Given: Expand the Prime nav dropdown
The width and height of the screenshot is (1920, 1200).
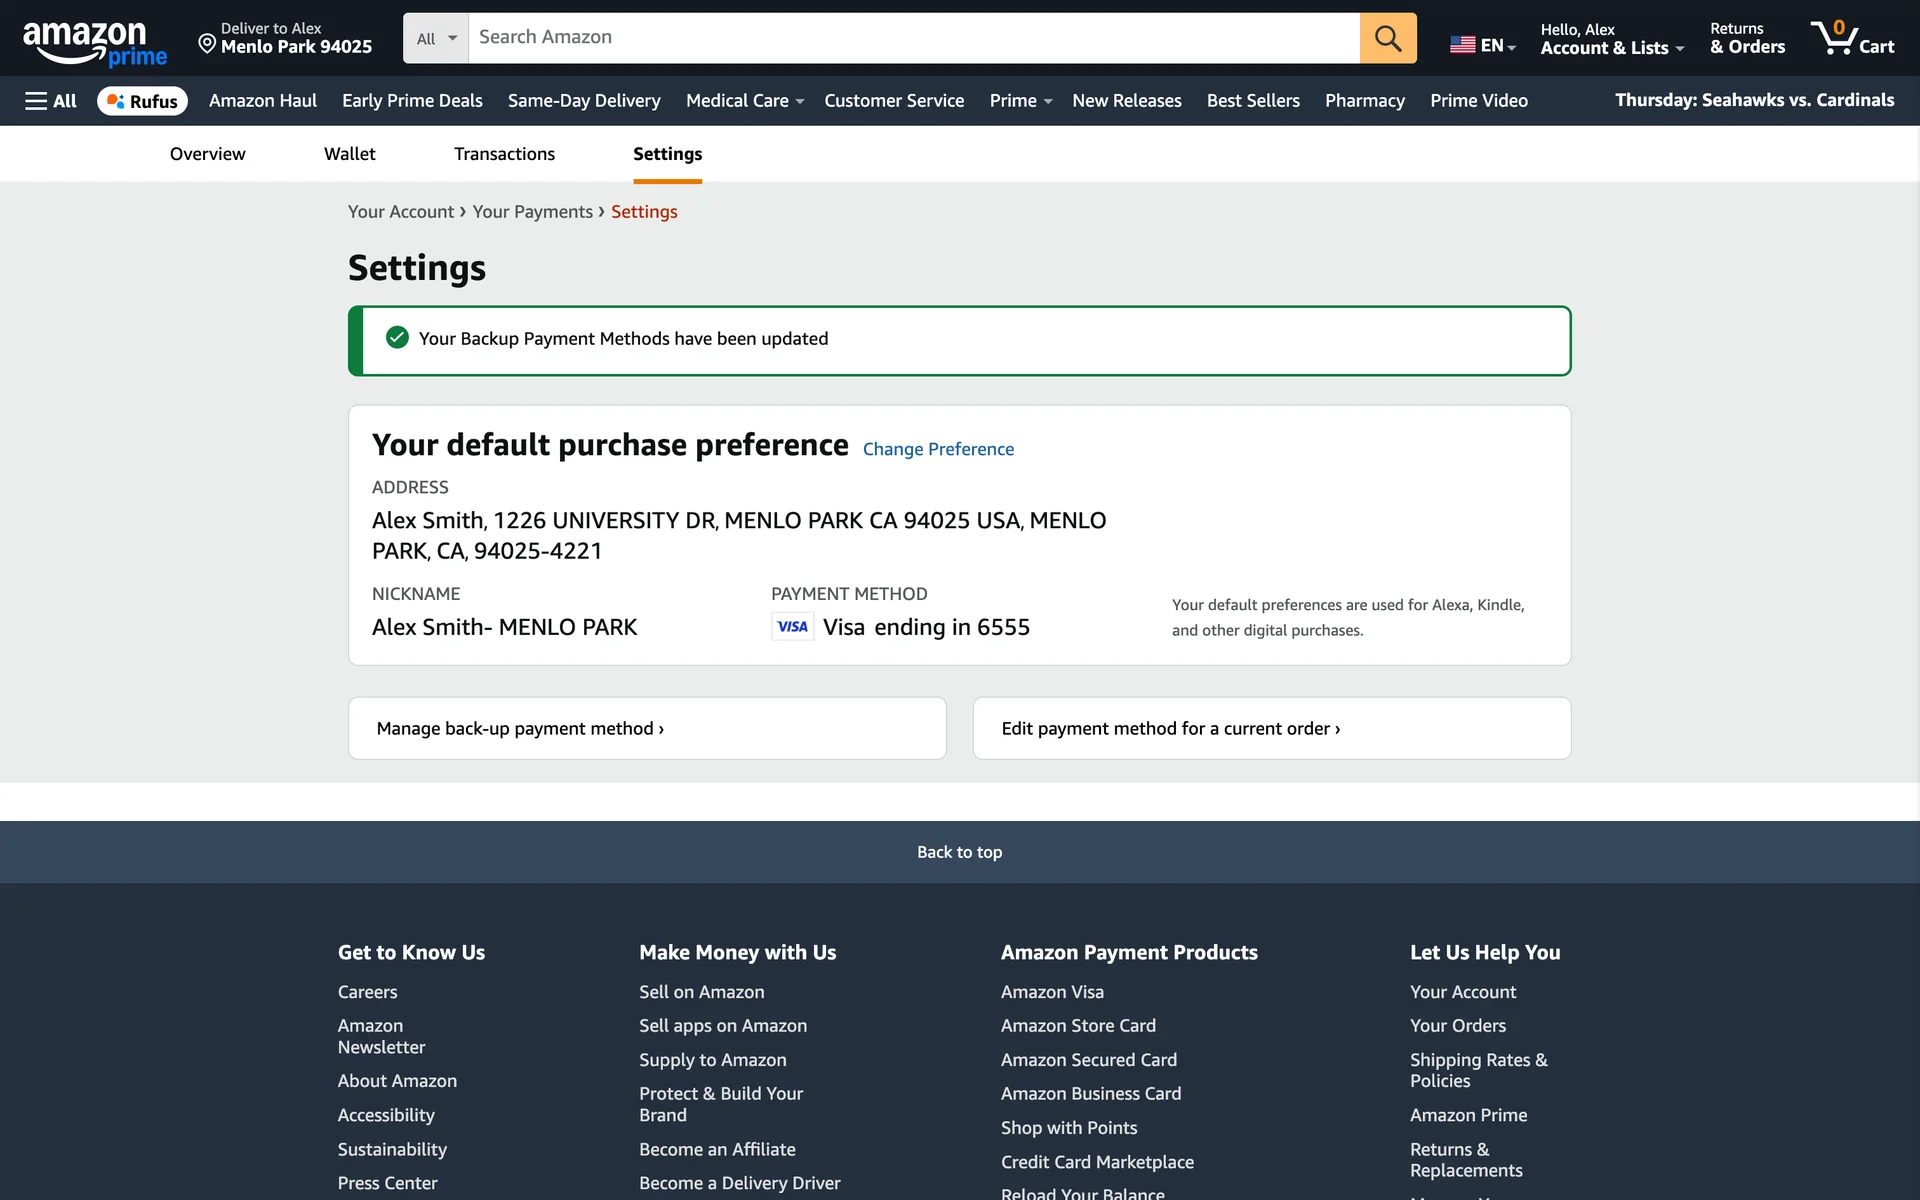Looking at the screenshot, I should click(1020, 101).
